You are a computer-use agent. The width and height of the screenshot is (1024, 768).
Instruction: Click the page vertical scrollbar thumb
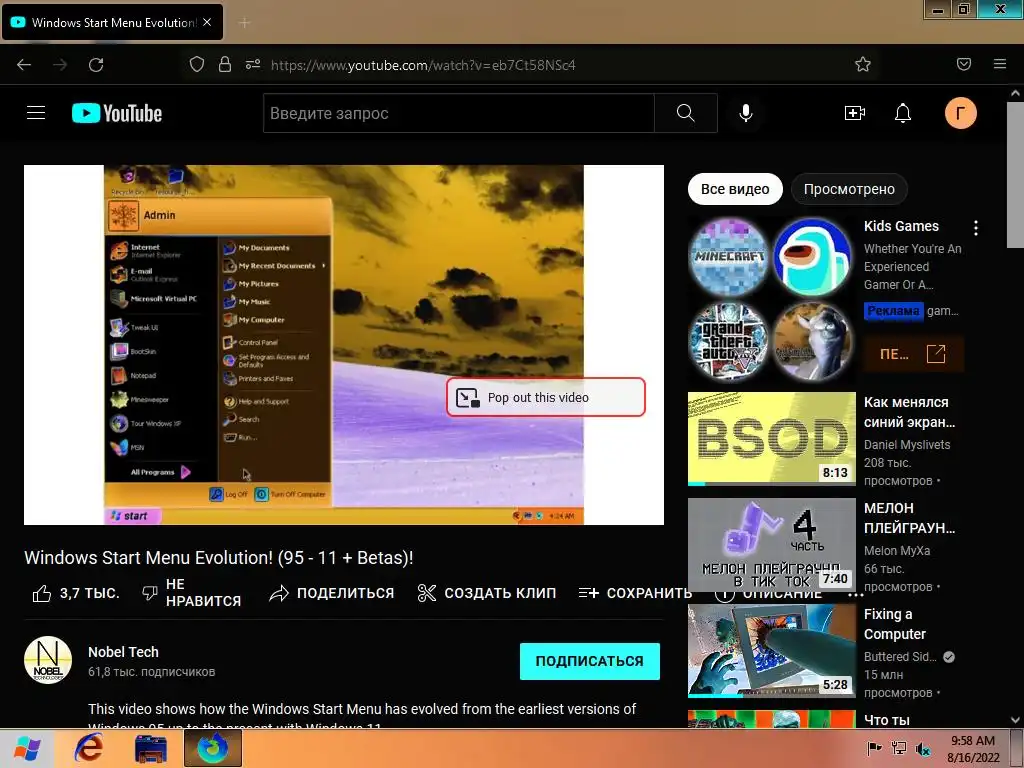[1016, 174]
